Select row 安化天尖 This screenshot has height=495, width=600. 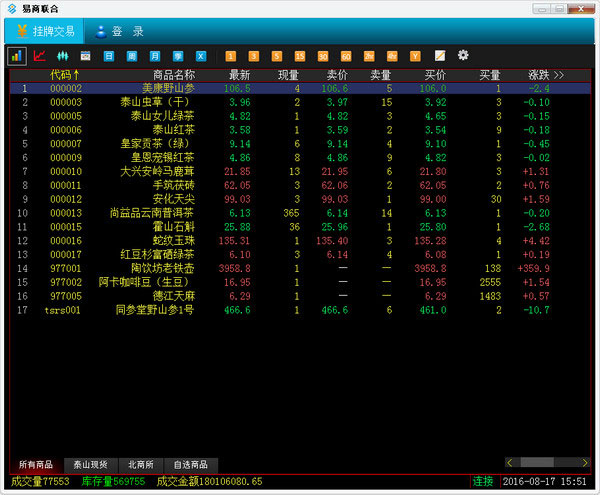[300, 199]
